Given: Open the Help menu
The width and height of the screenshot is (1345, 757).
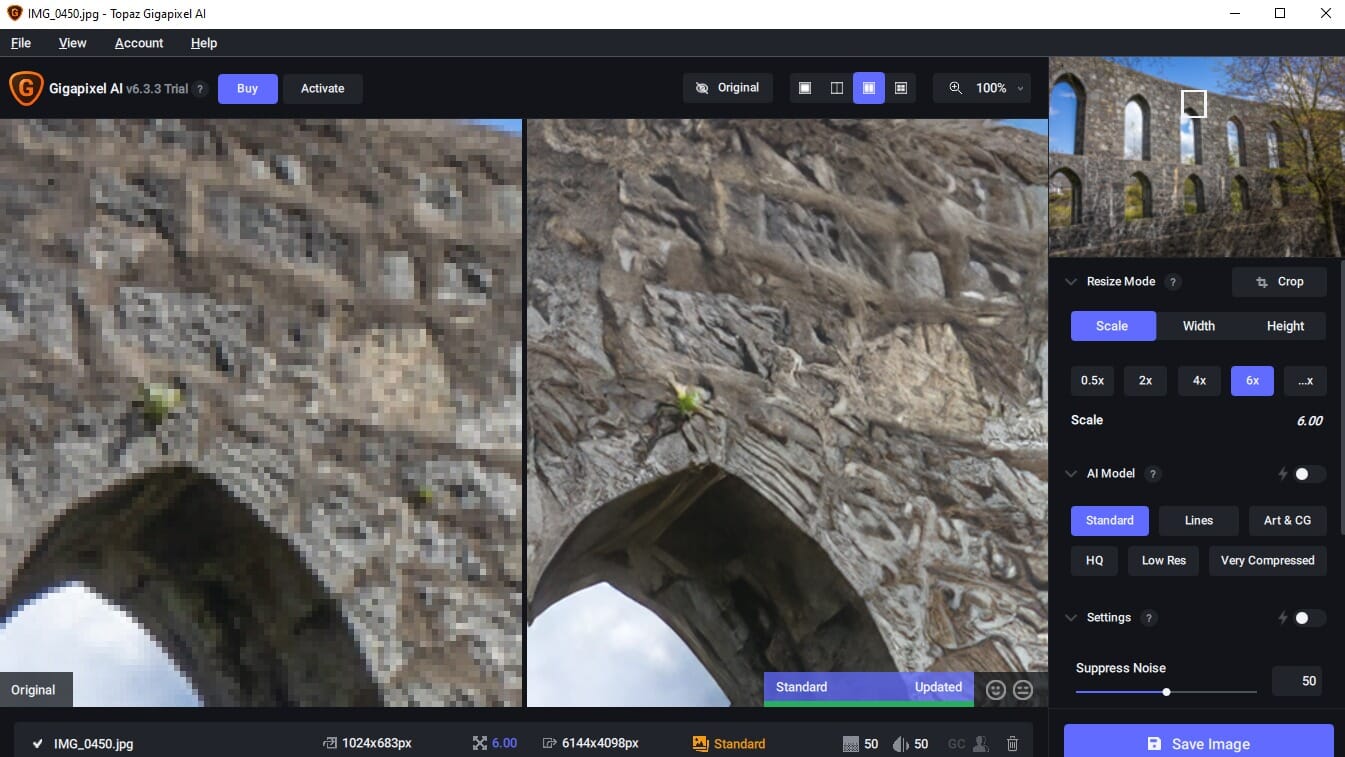Looking at the screenshot, I should click(x=204, y=43).
